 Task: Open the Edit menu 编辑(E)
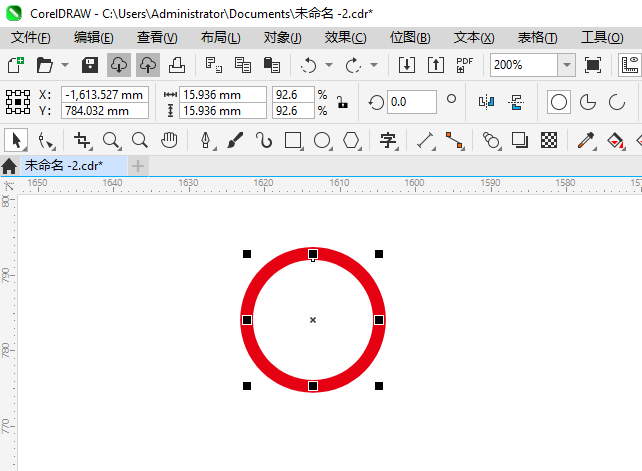(94, 38)
